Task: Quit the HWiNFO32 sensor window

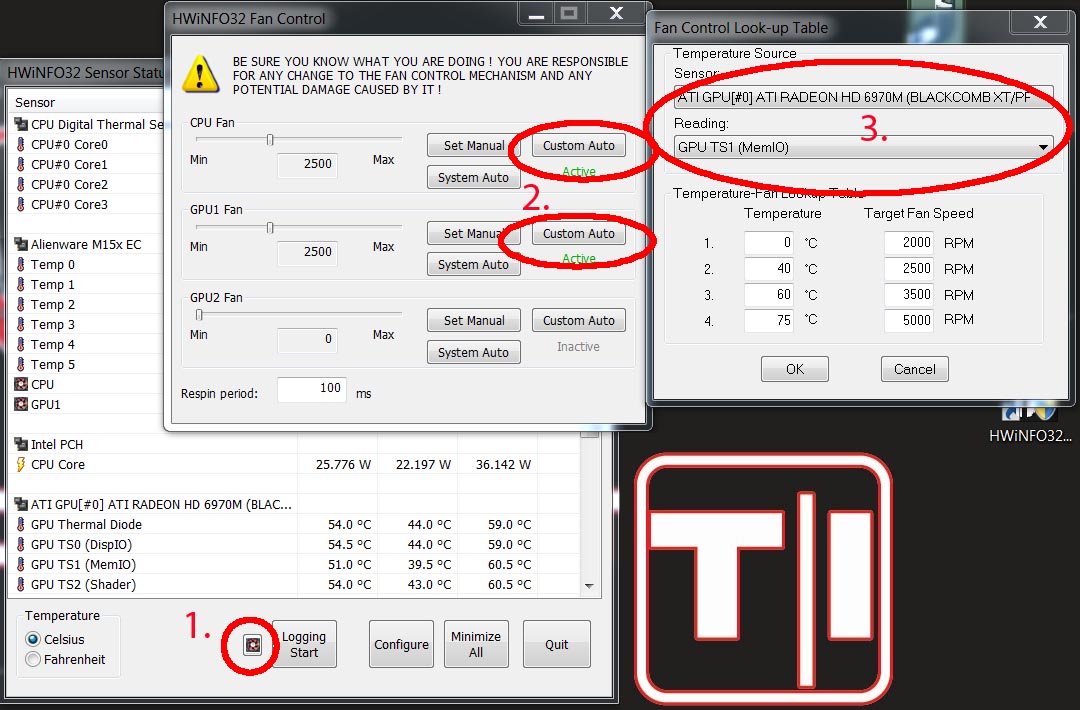Action: click(x=557, y=644)
